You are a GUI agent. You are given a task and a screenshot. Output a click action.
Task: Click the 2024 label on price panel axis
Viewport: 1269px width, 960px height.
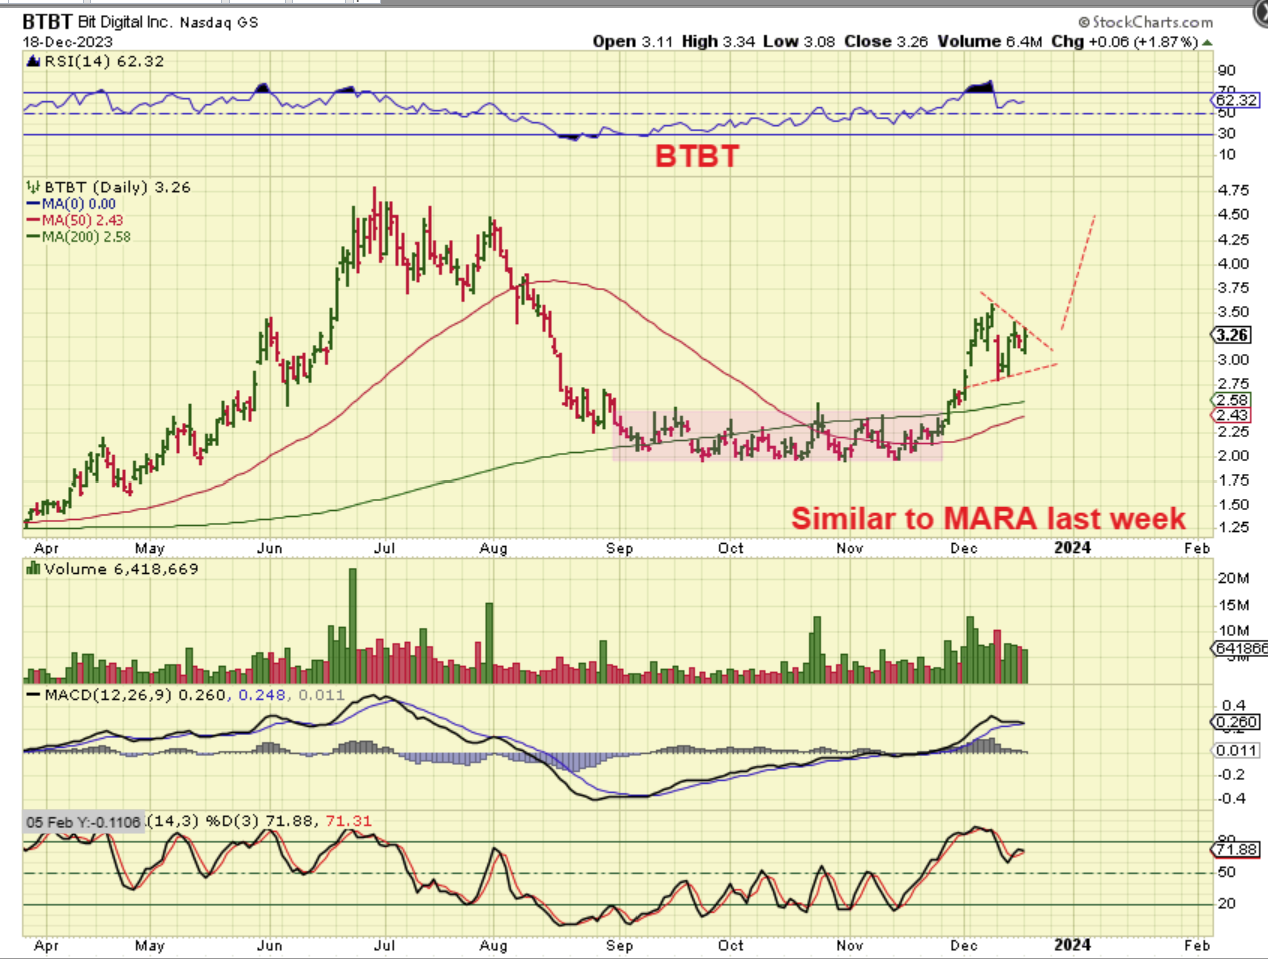pyautogui.click(x=1072, y=547)
